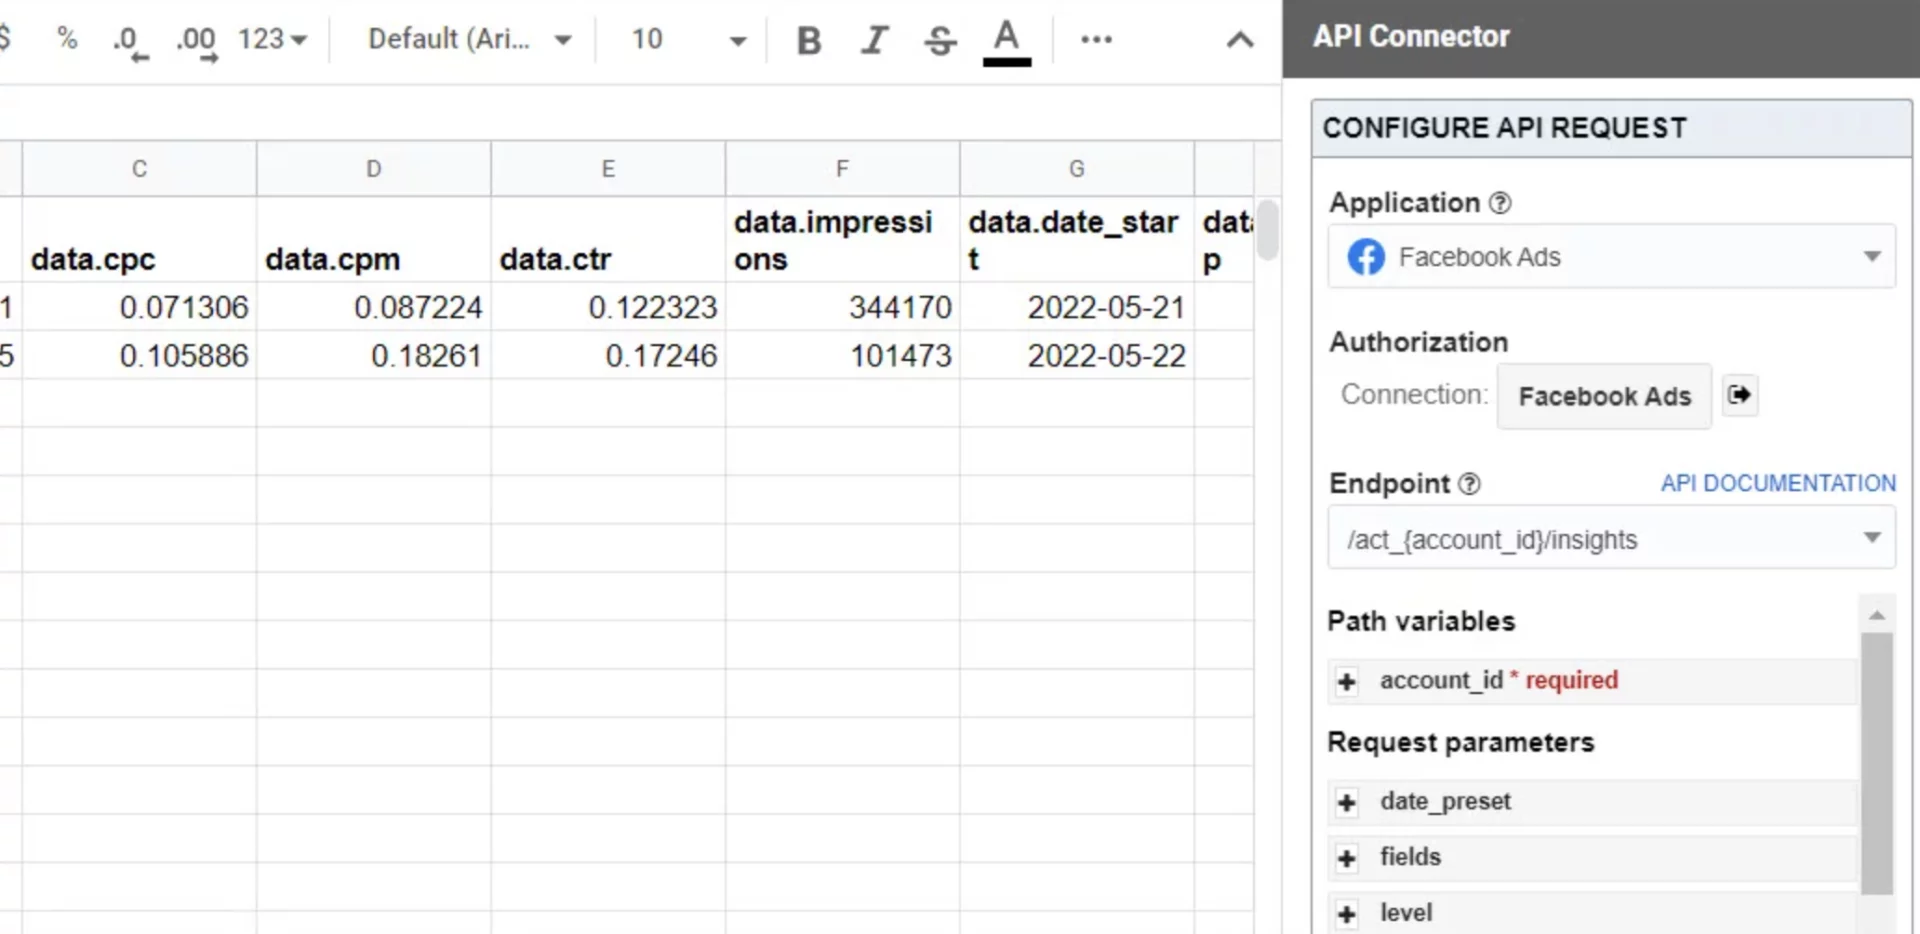Expand the date_preset request parameter

(1347, 803)
